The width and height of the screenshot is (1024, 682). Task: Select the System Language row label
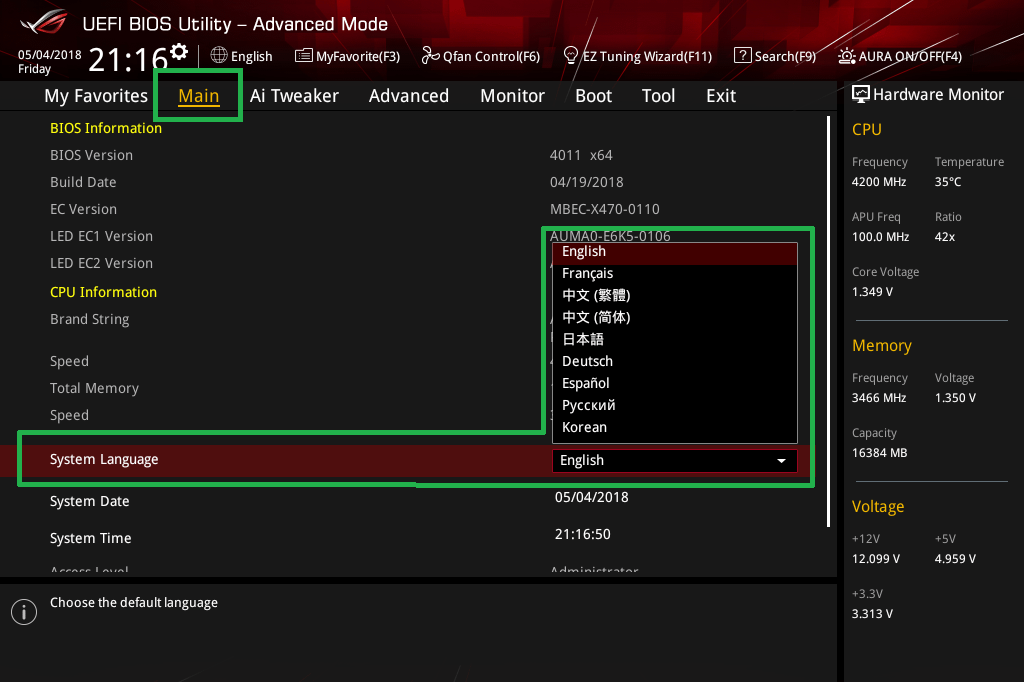click(104, 459)
